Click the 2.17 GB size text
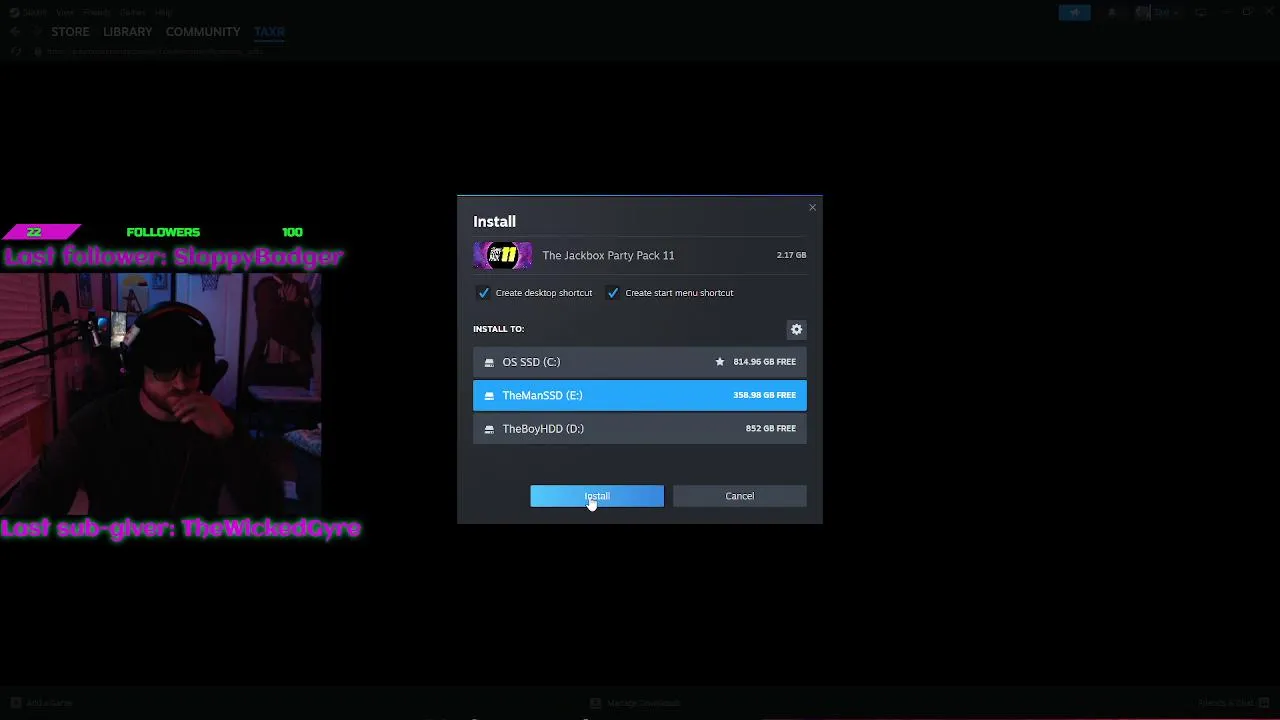 point(791,255)
